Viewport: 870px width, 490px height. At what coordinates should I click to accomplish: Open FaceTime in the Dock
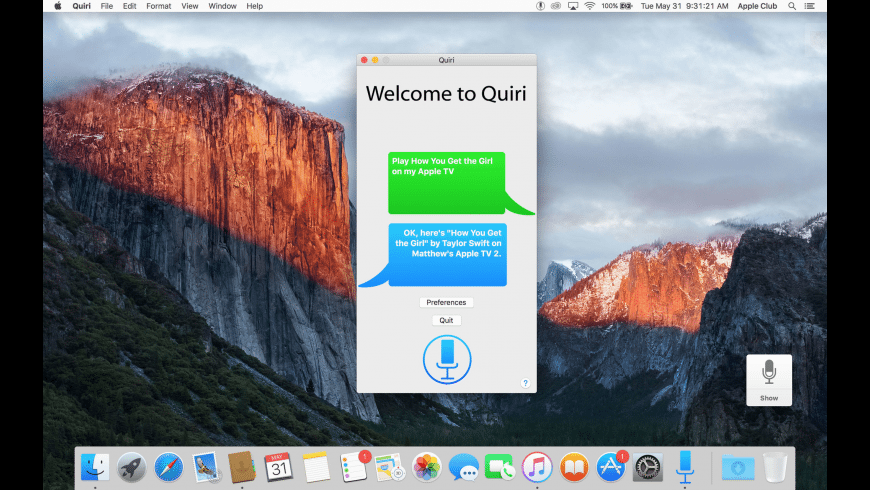pos(499,467)
